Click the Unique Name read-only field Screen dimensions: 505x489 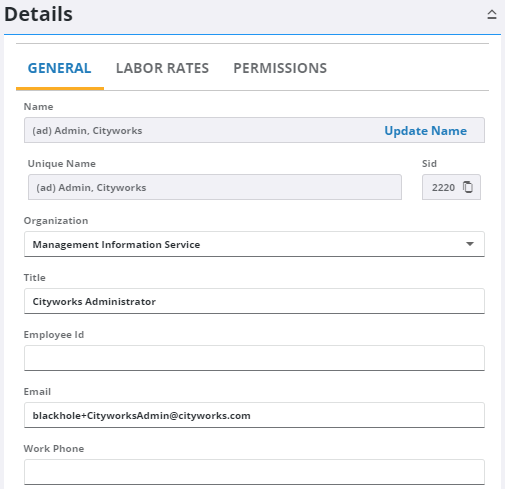point(215,187)
